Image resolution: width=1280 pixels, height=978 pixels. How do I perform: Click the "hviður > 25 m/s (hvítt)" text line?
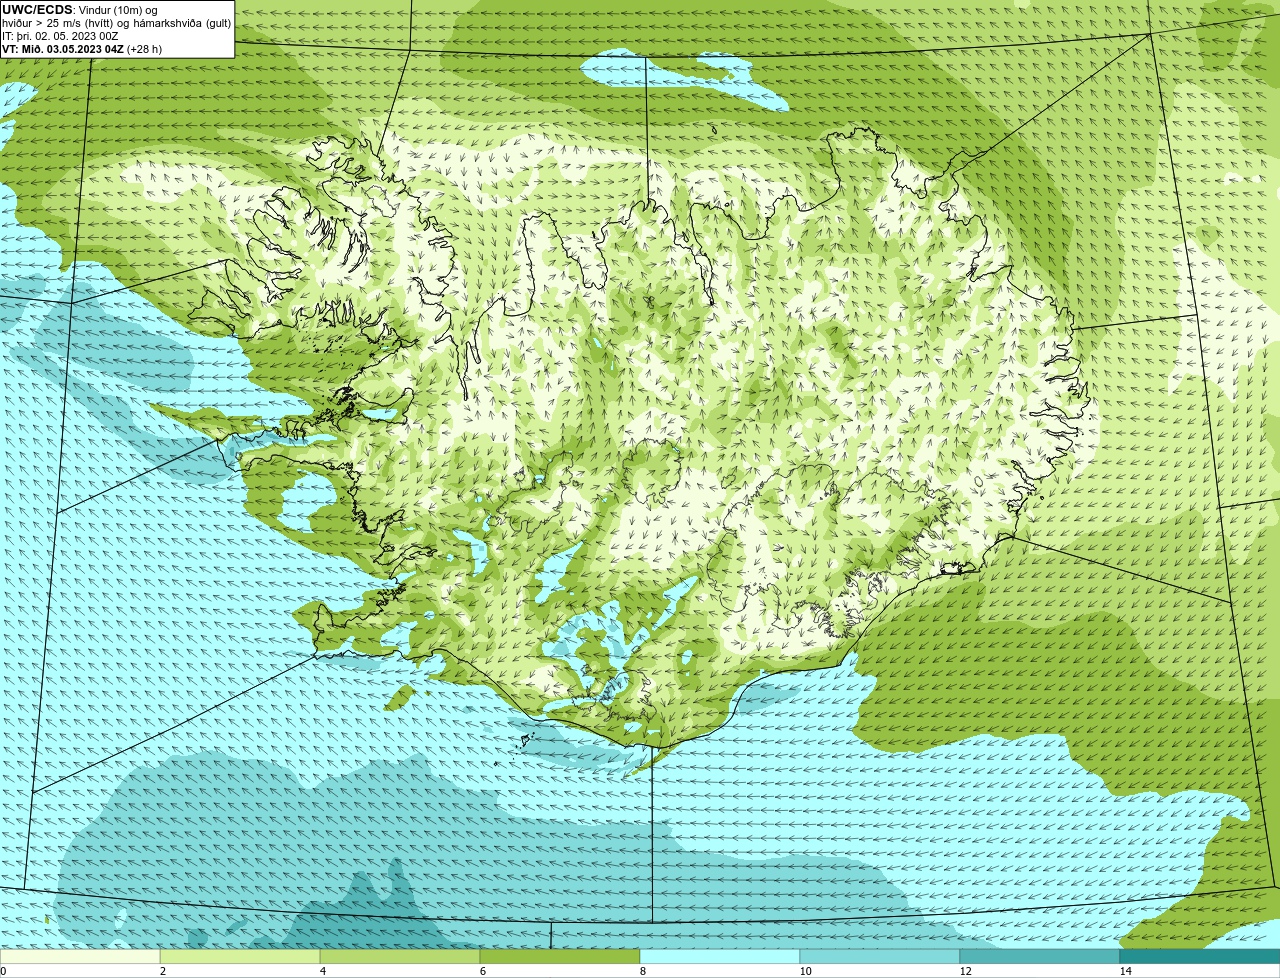coord(58,22)
